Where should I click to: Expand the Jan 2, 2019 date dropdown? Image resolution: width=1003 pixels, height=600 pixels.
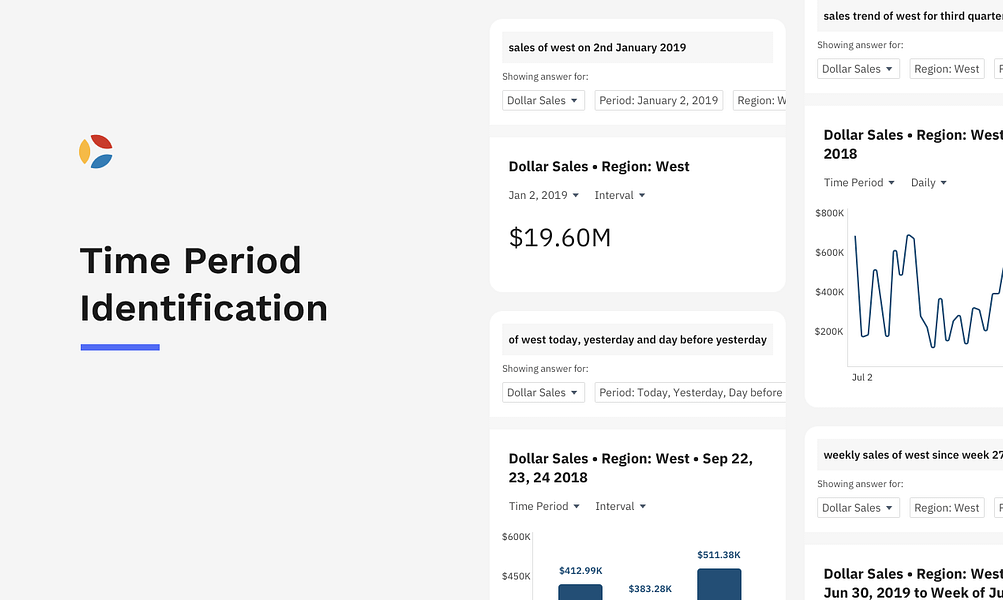click(x=544, y=195)
